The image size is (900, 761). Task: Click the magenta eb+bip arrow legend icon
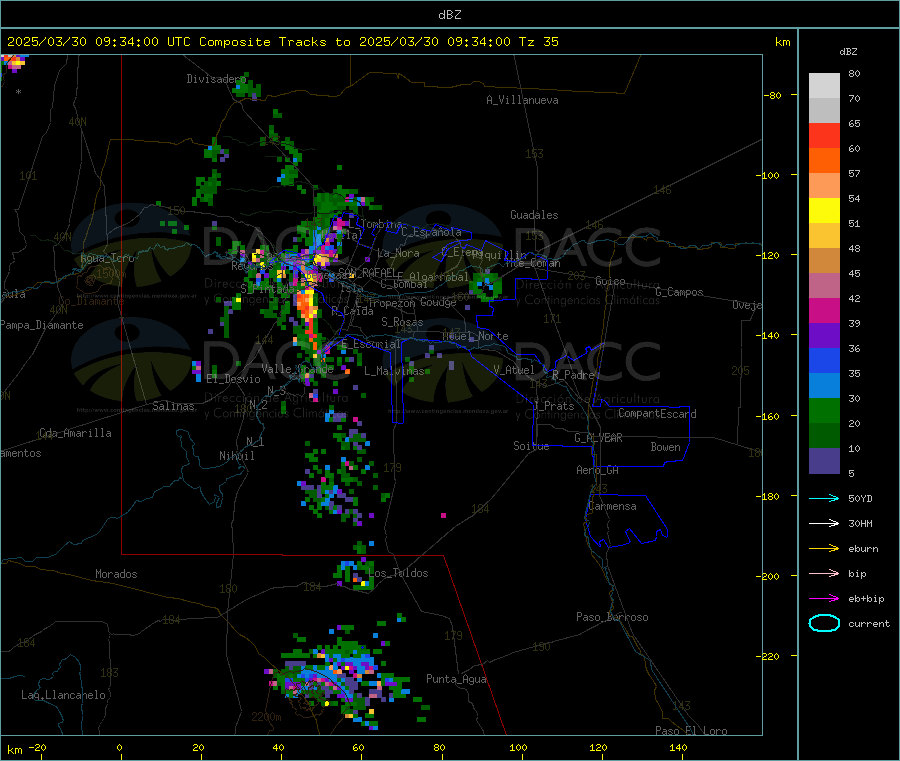[x=824, y=599]
